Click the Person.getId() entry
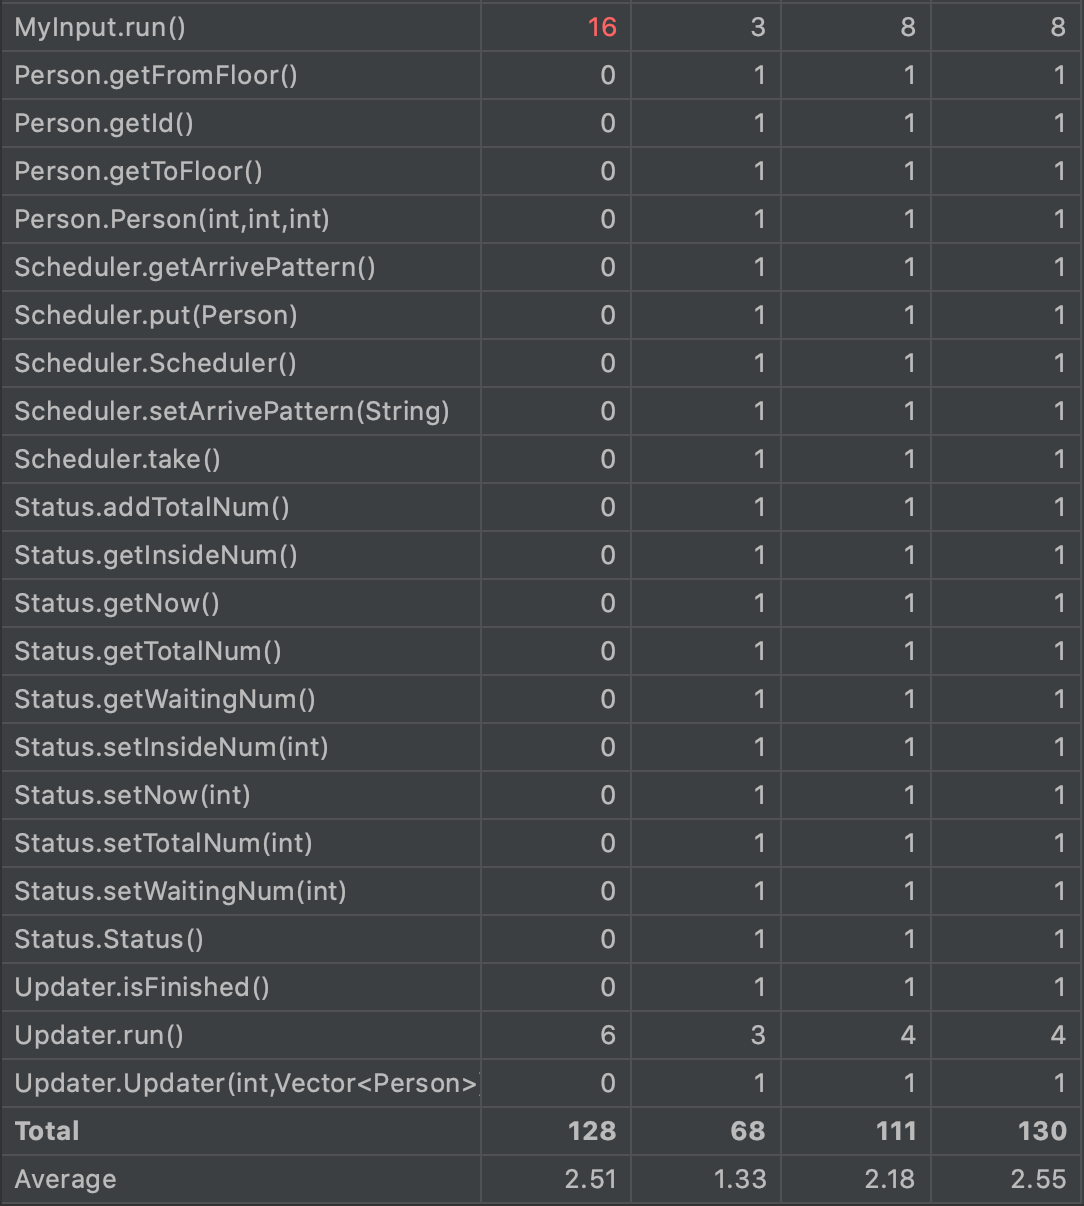The image size is (1084, 1206). pyautogui.click(x=104, y=123)
